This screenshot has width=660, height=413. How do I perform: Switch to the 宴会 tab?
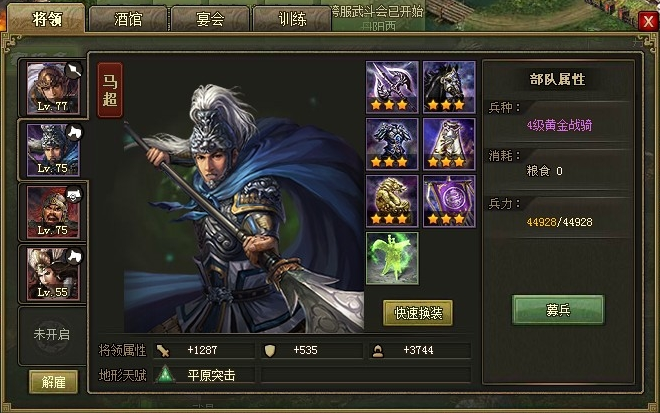click(x=210, y=19)
